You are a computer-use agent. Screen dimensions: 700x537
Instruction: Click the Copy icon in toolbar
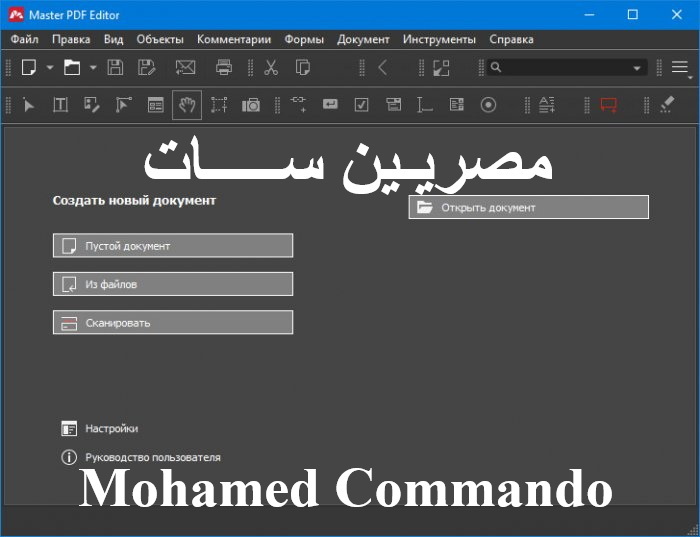[303, 68]
